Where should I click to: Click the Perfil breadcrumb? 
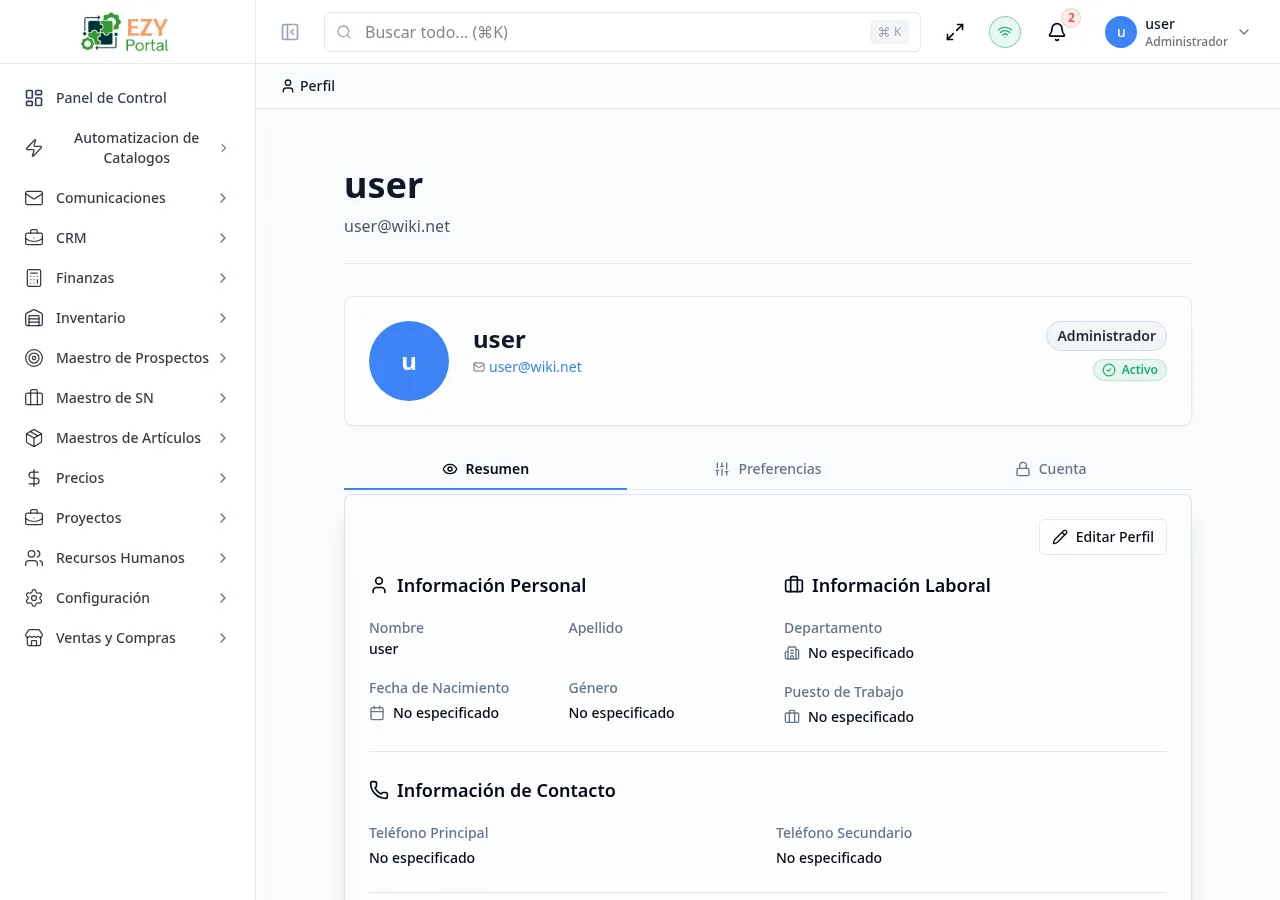pyautogui.click(x=309, y=86)
